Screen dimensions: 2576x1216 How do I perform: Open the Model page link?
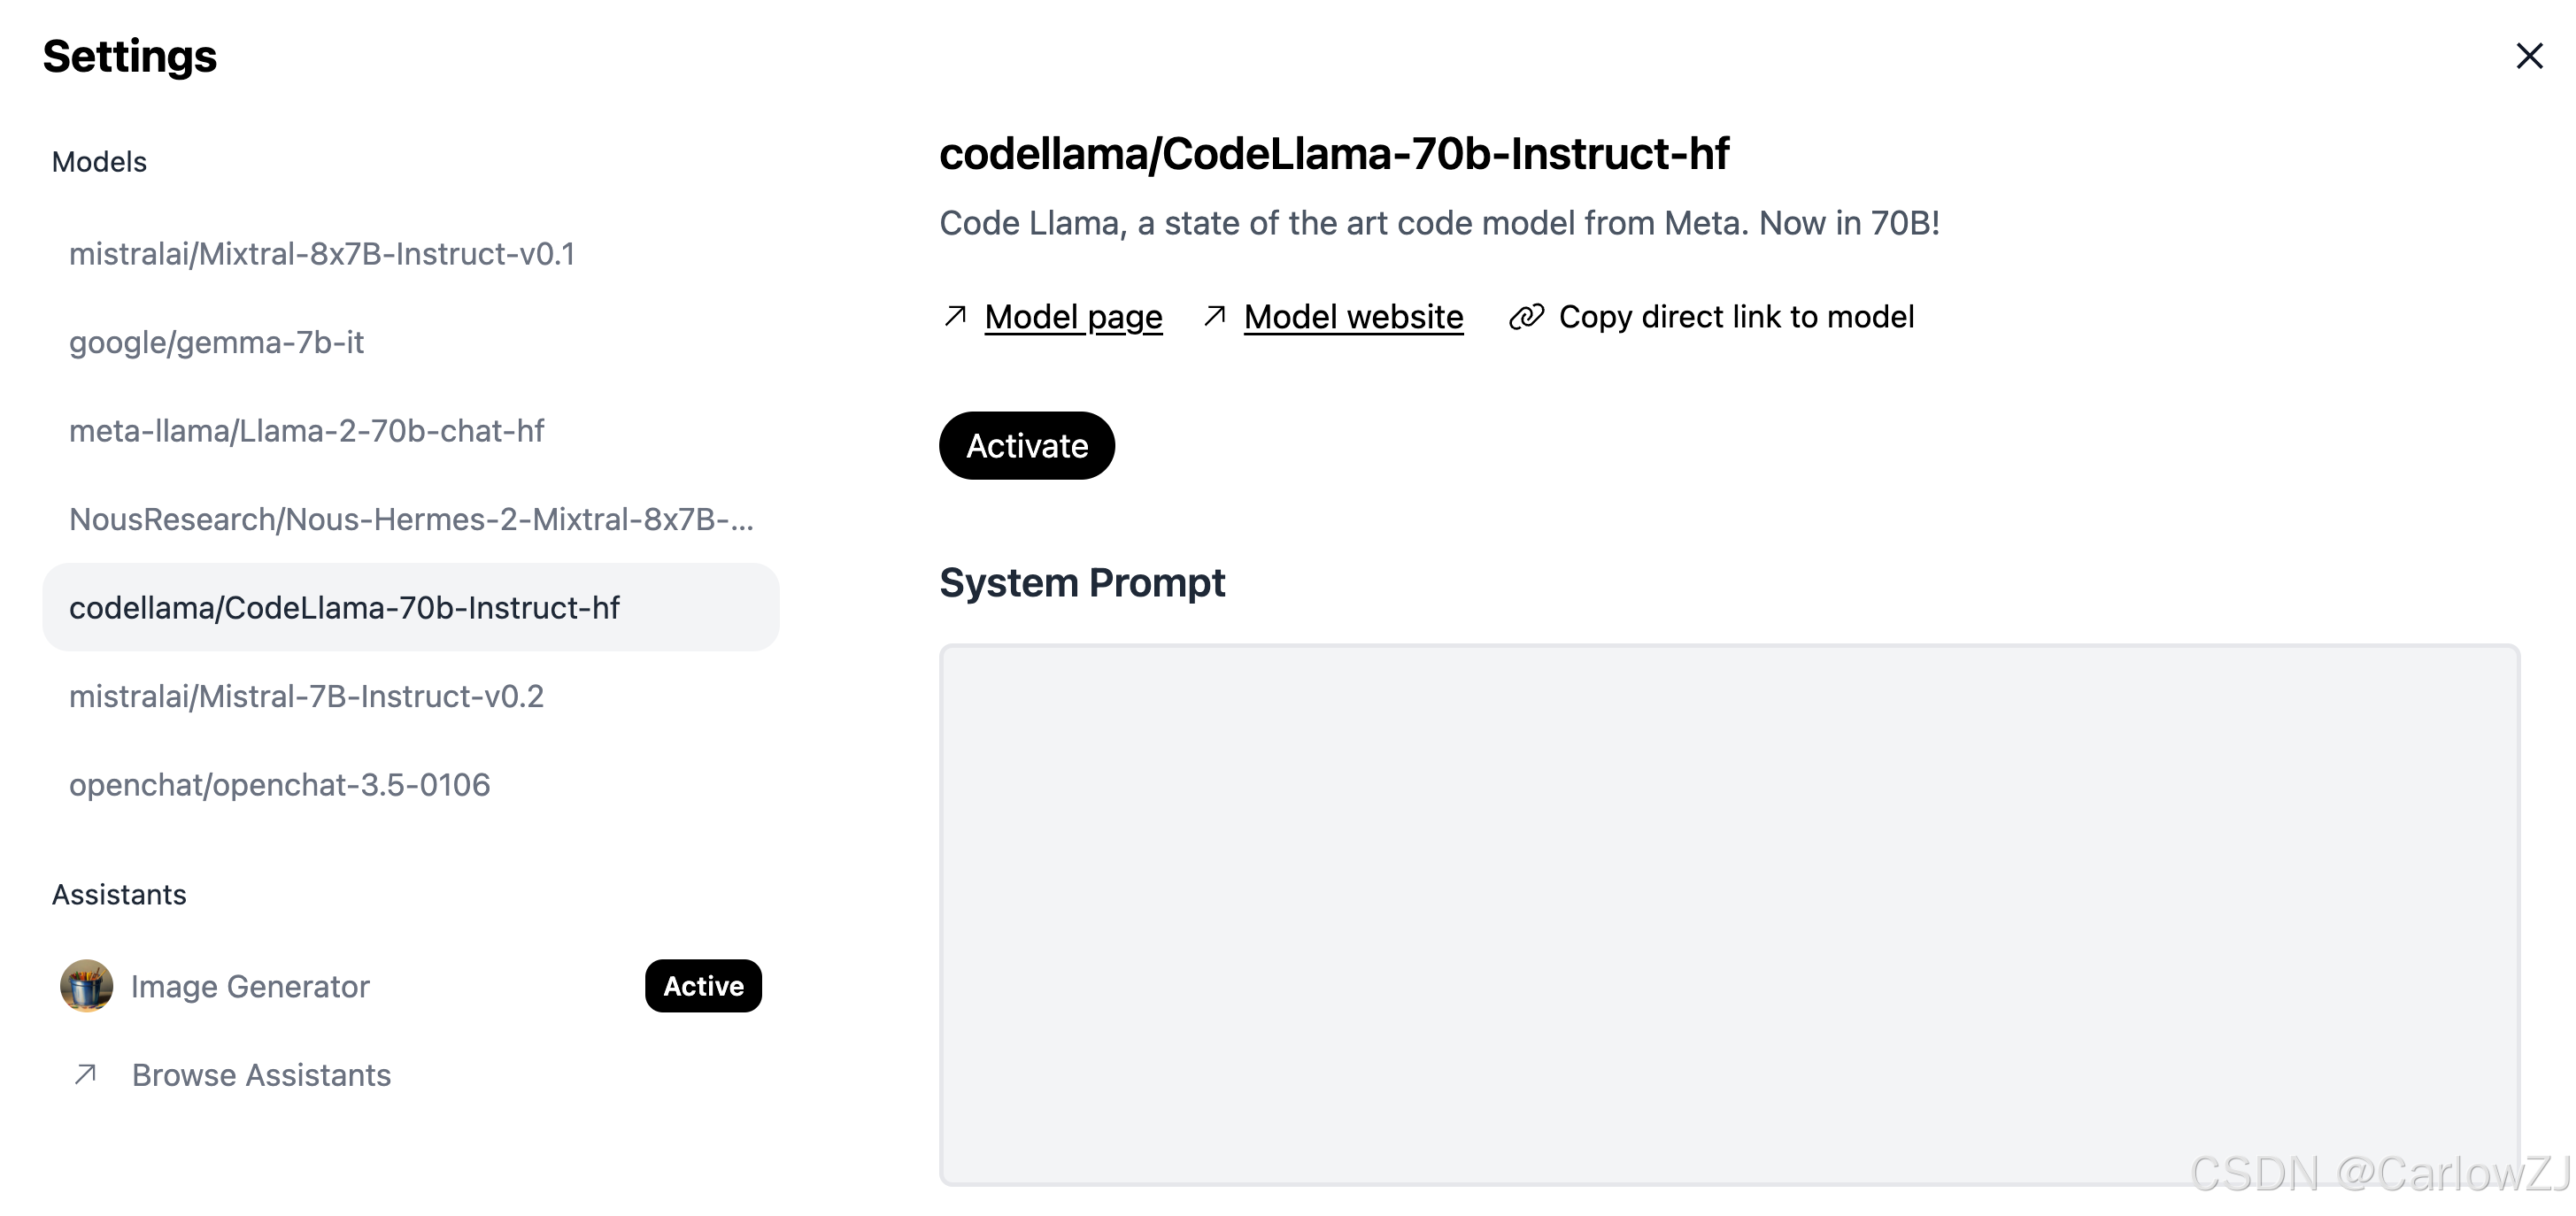click(x=1073, y=316)
